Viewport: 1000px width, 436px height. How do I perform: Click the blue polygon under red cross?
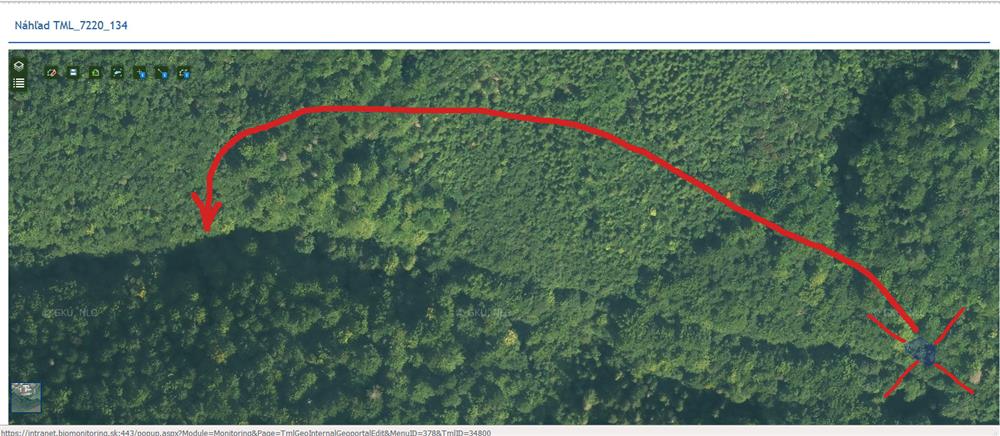pos(920,351)
